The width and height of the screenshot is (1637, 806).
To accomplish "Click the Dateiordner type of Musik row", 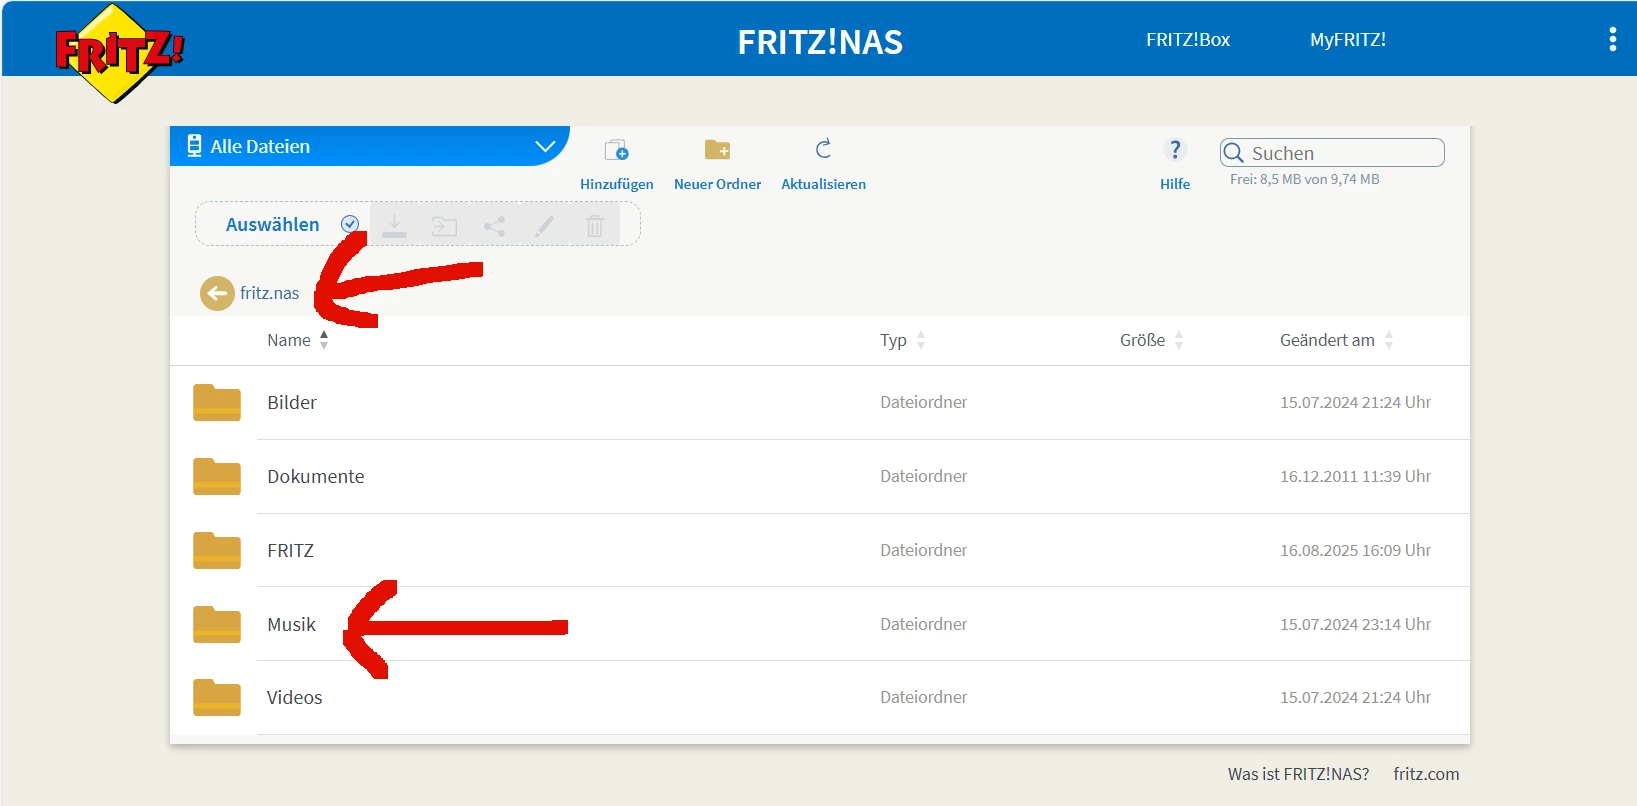I will tap(923, 624).
